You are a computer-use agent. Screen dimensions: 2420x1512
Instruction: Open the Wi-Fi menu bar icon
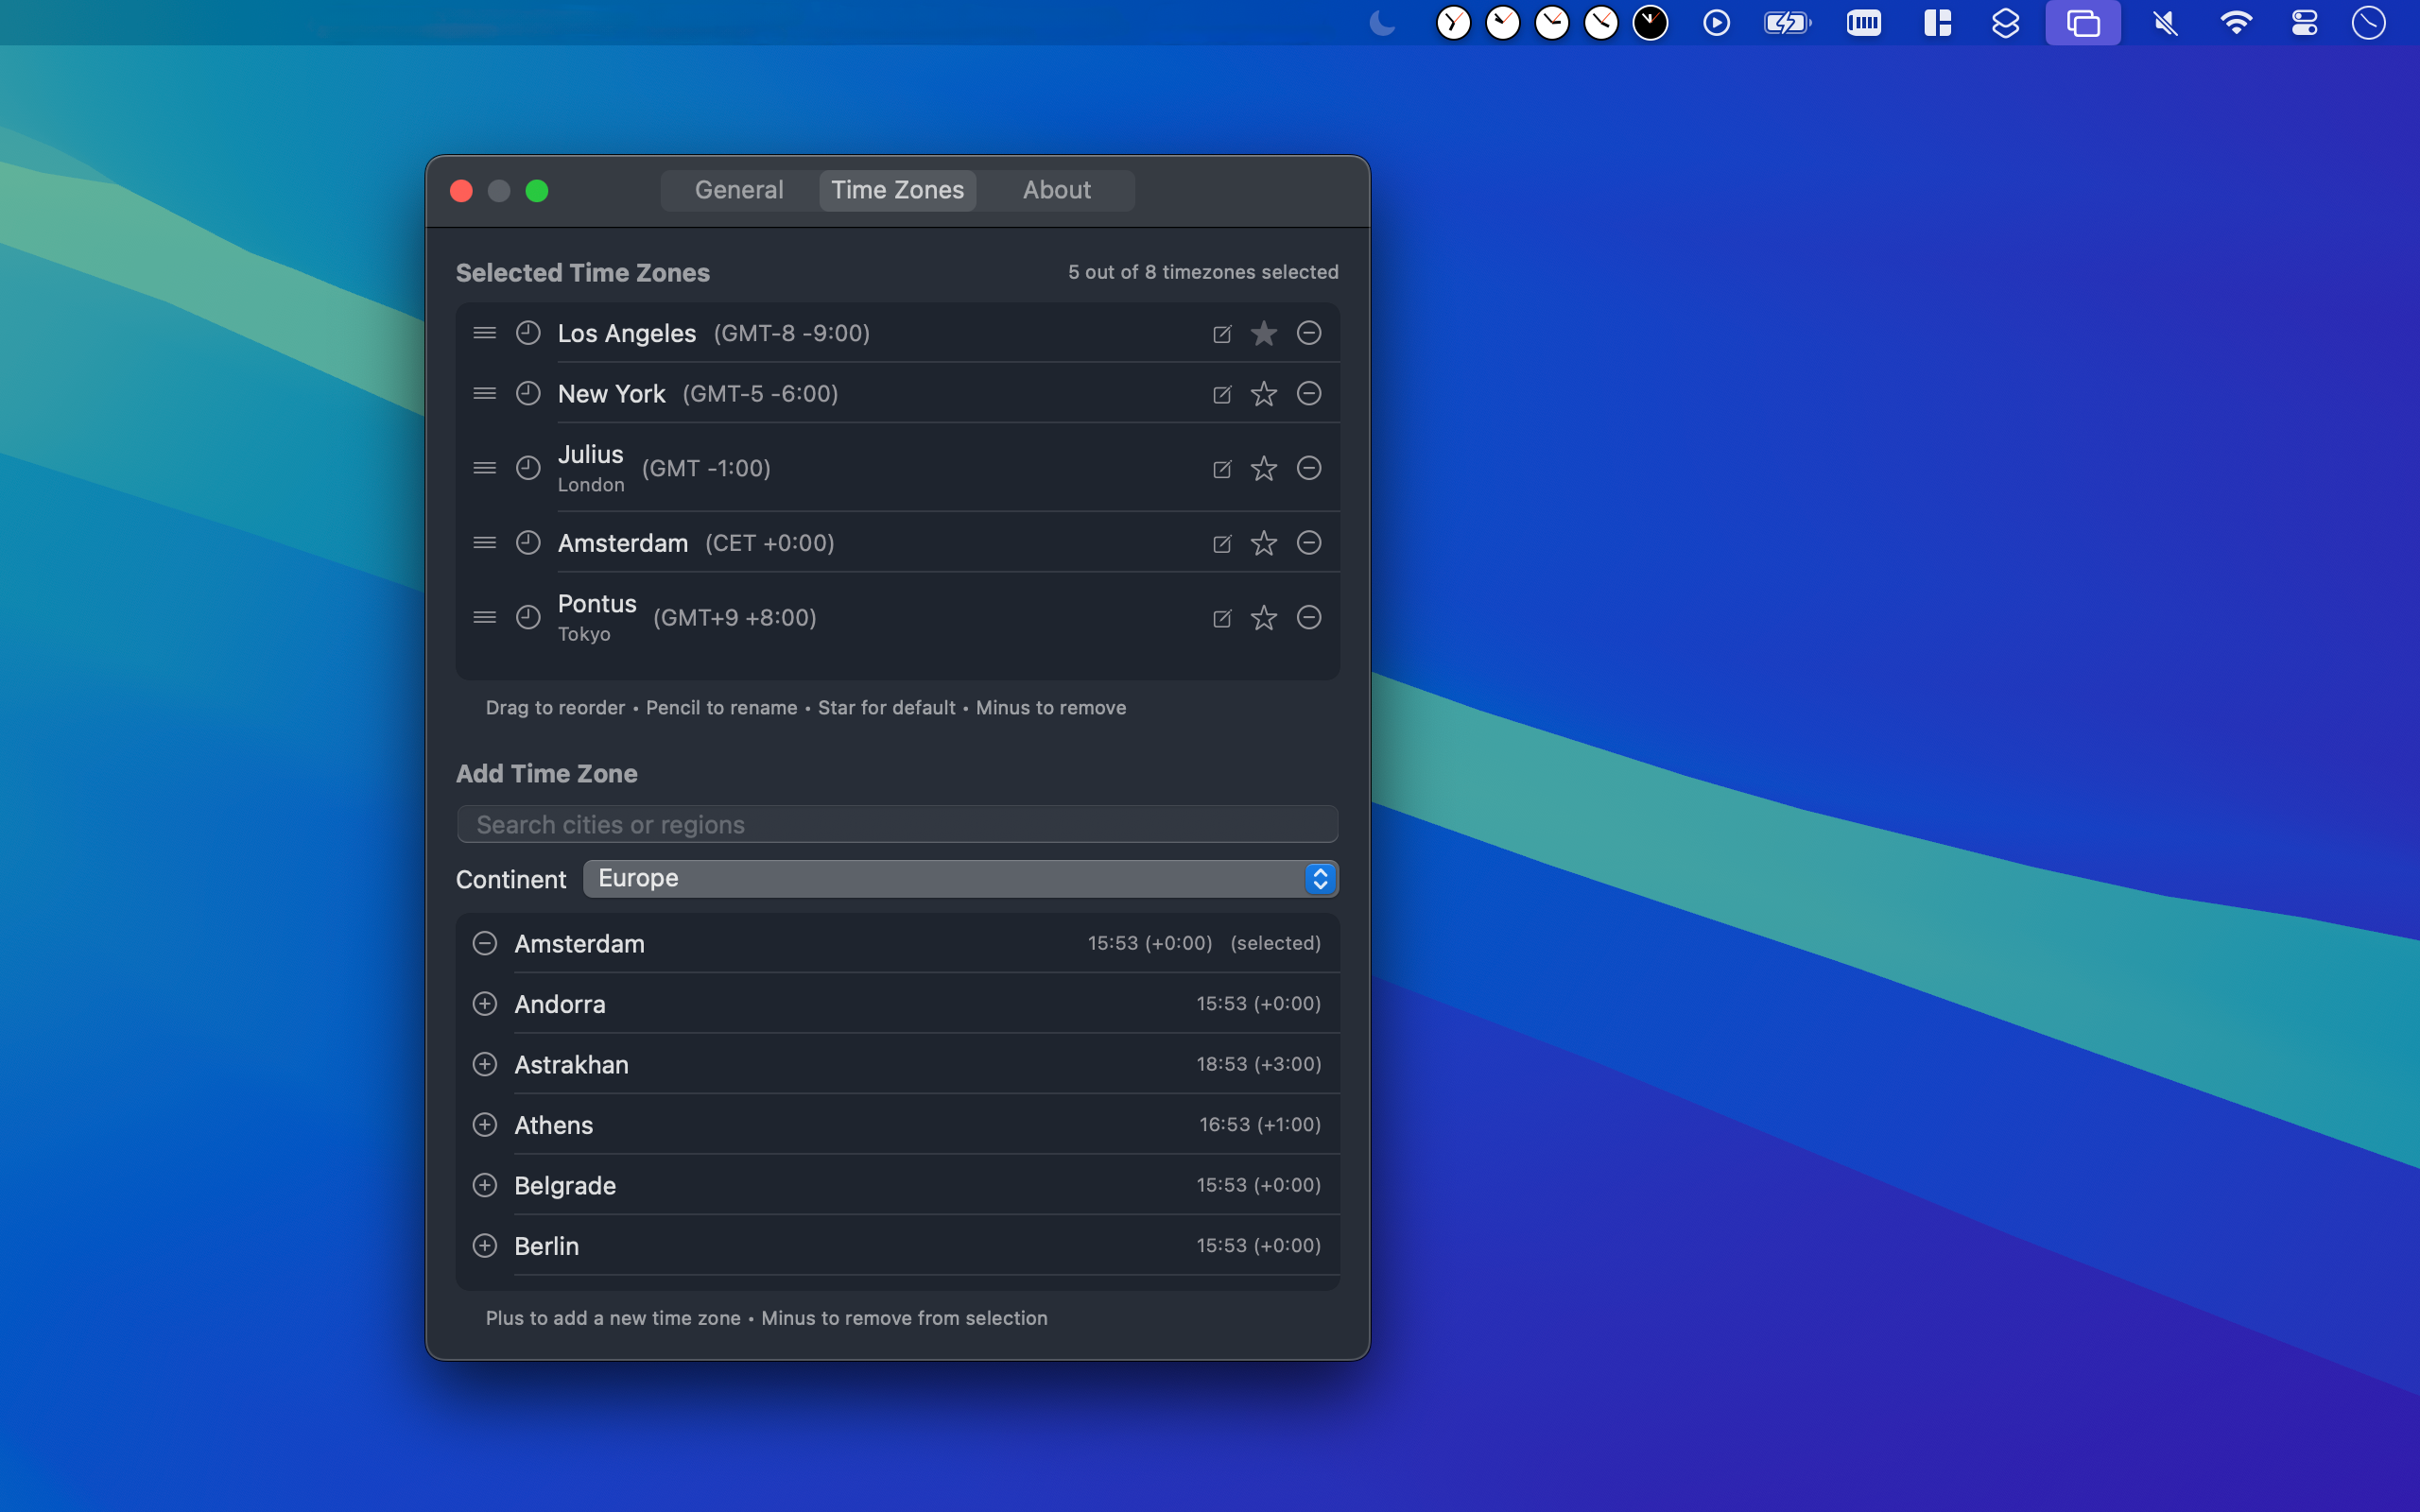(x=2236, y=22)
